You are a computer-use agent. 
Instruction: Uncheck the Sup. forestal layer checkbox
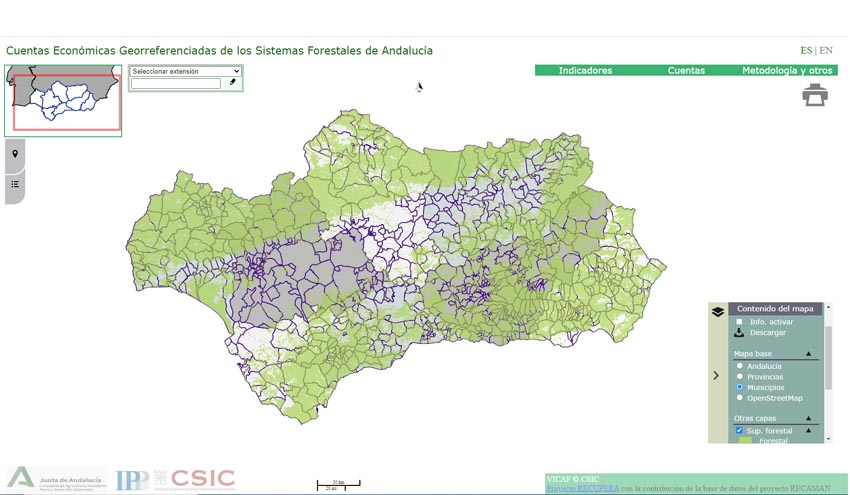pyautogui.click(x=738, y=430)
